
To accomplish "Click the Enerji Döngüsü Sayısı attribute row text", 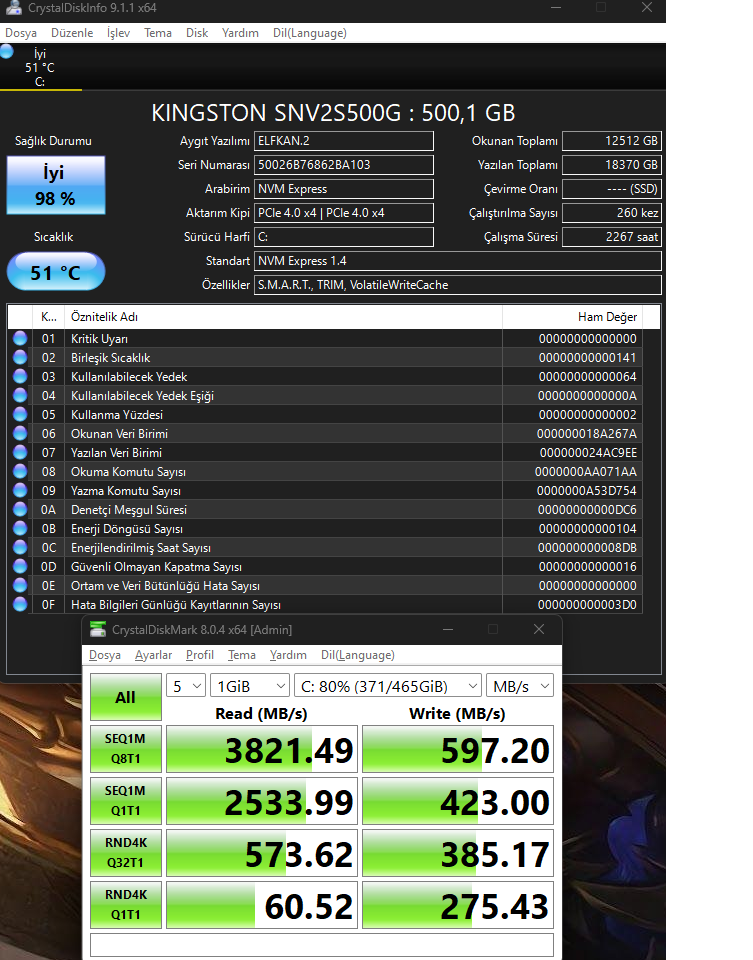I will pyautogui.click(x=127, y=528).
